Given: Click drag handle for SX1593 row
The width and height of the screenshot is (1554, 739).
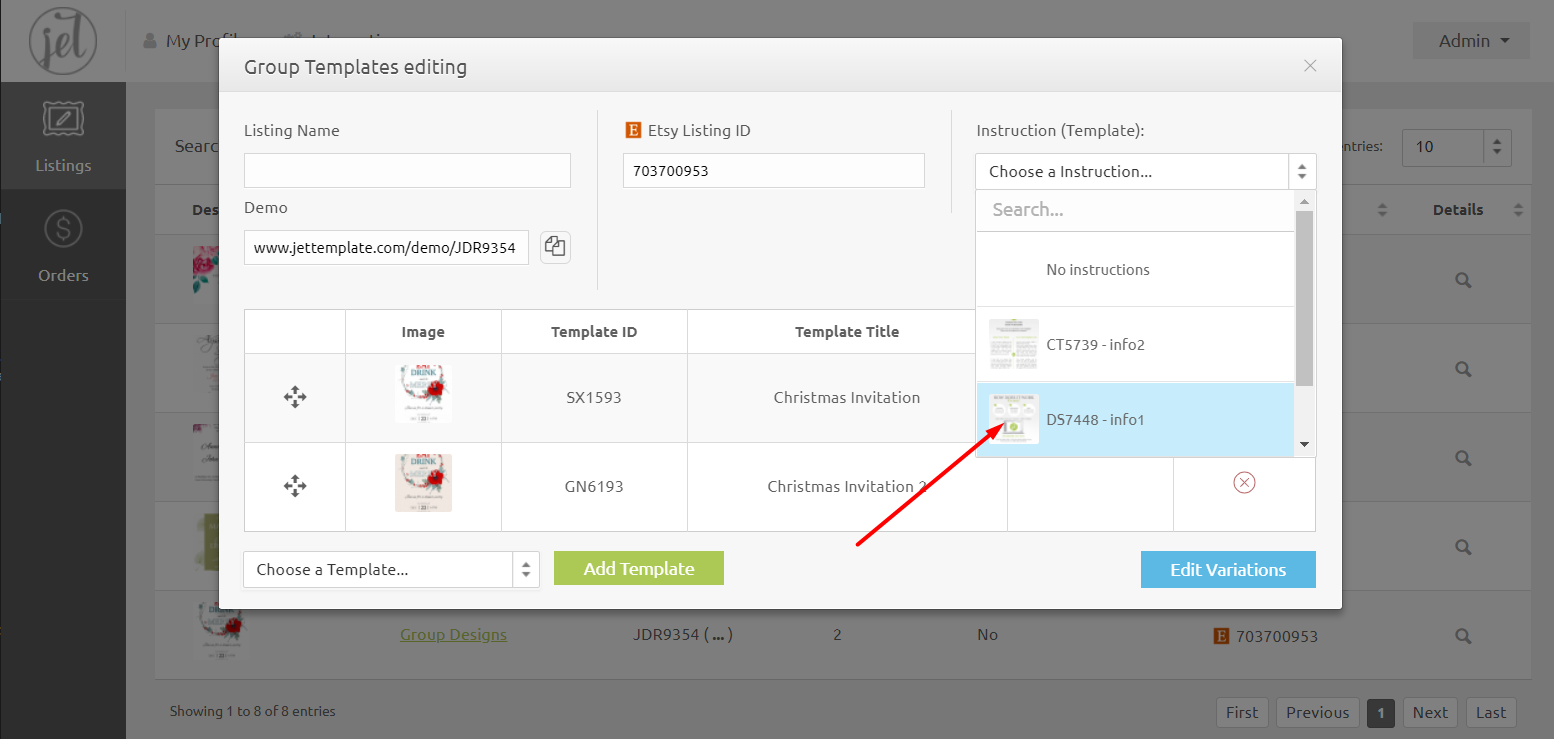Looking at the screenshot, I should tap(295, 397).
